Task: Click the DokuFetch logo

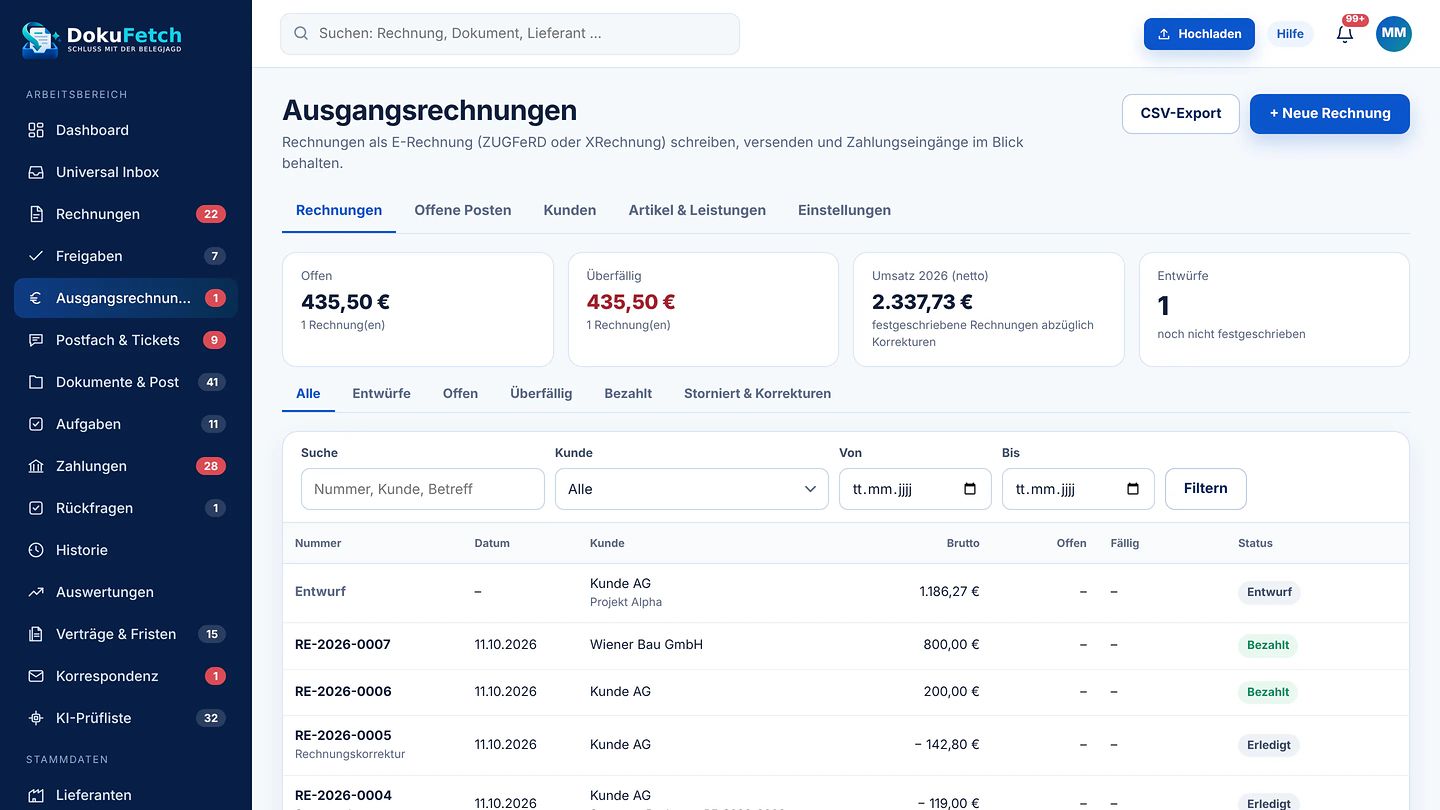Action: pyautogui.click(x=102, y=38)
